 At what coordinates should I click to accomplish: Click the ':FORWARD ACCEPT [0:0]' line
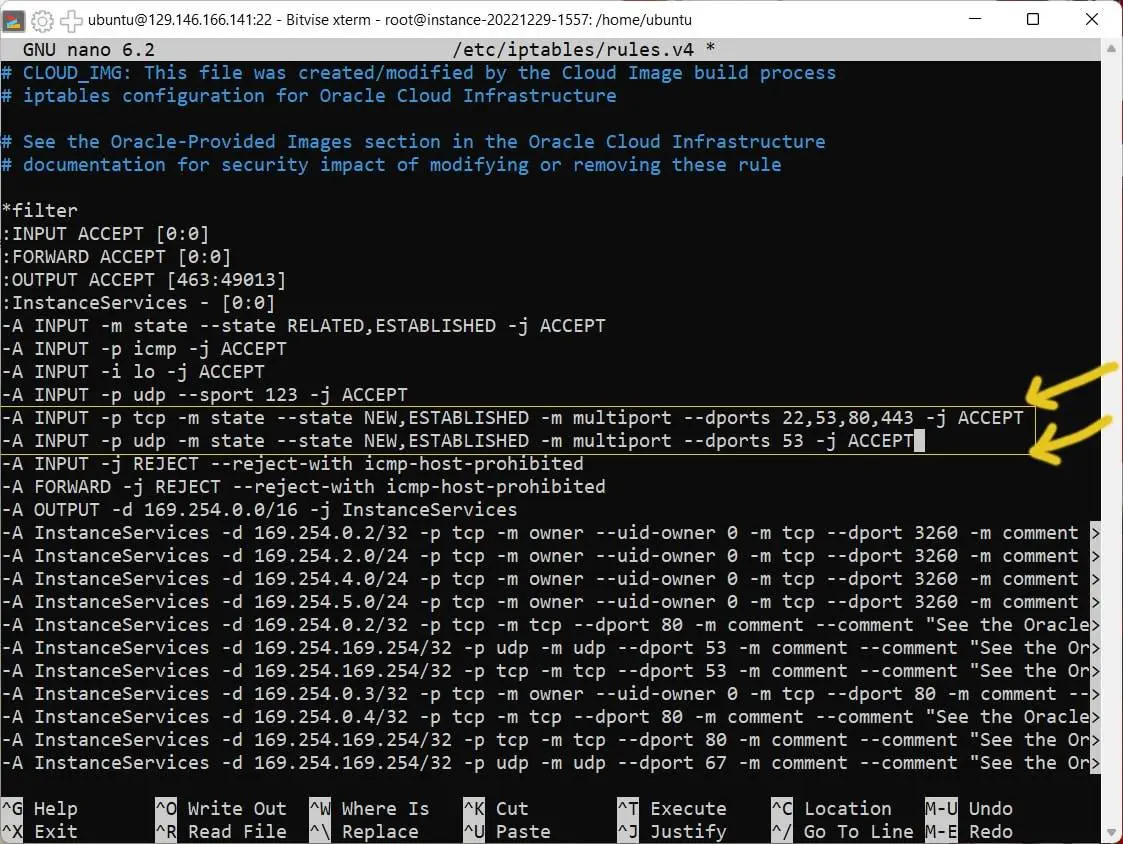click(x=117, y=256)
